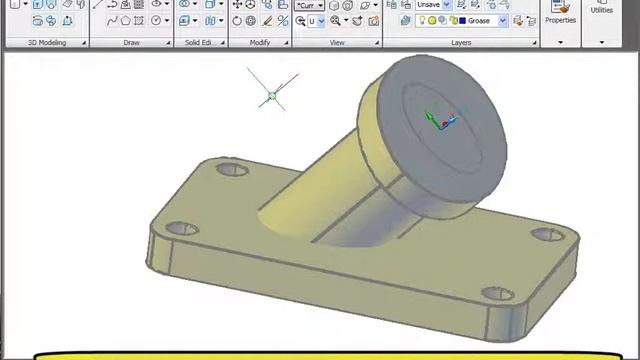Open the Utilities panel button
The image size is (640, 360).
coord(602,7)
